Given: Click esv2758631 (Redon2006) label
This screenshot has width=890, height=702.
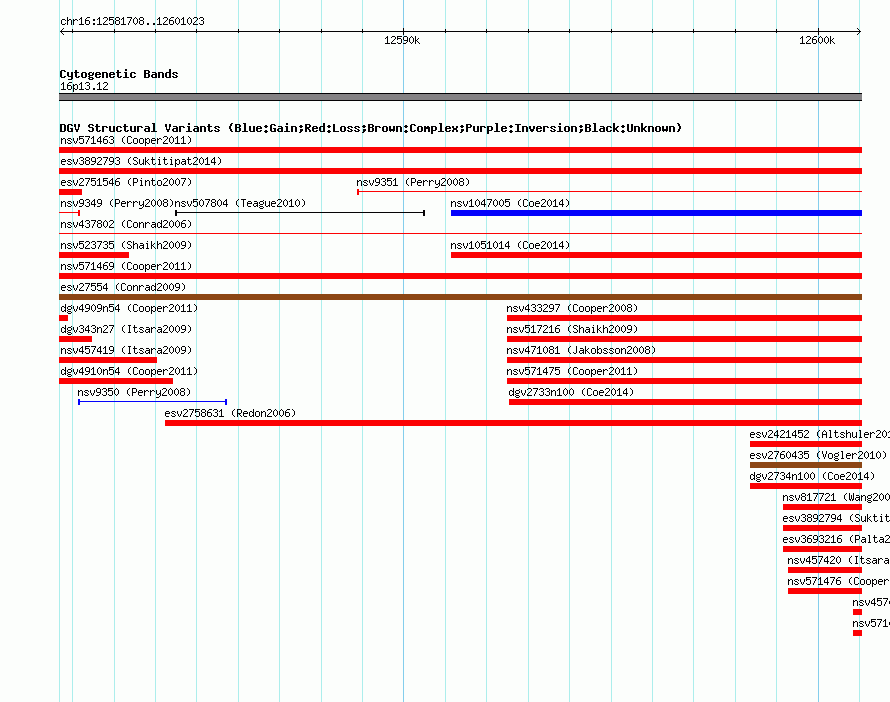Looking at the screenshot, I should [x=230, y=413].
